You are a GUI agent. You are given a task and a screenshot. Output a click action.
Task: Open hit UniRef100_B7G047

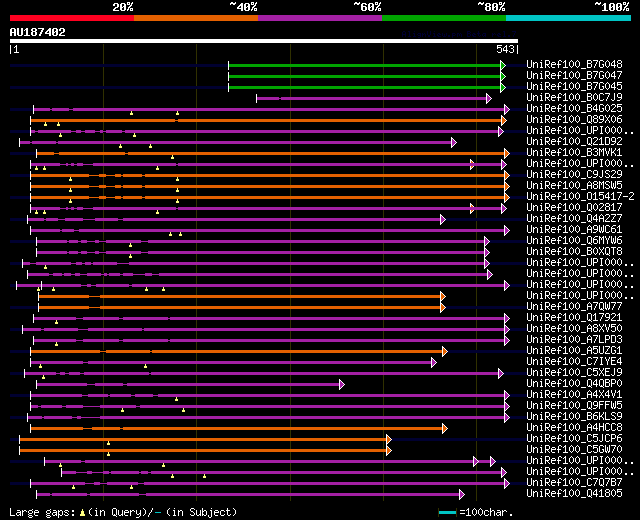click(574, 75)
